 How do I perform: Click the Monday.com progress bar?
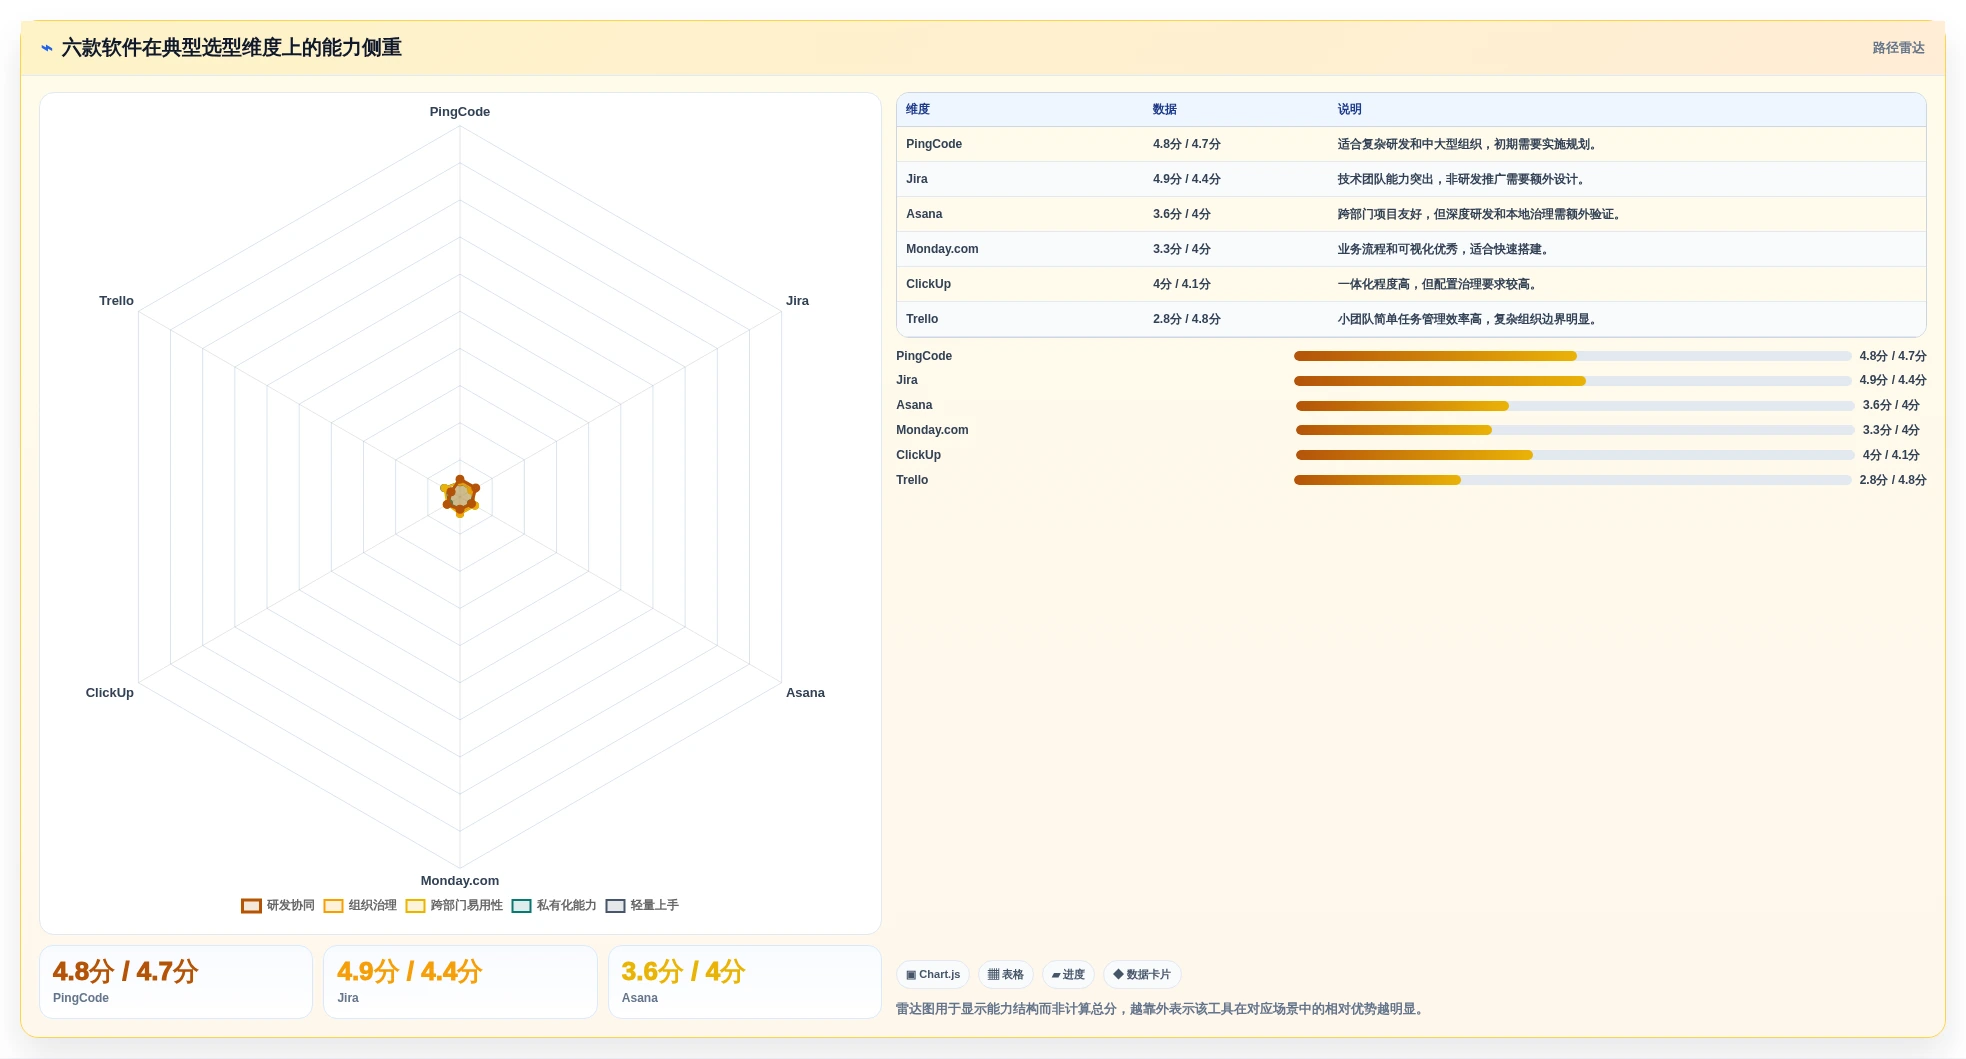click(x=1575, y=430)
